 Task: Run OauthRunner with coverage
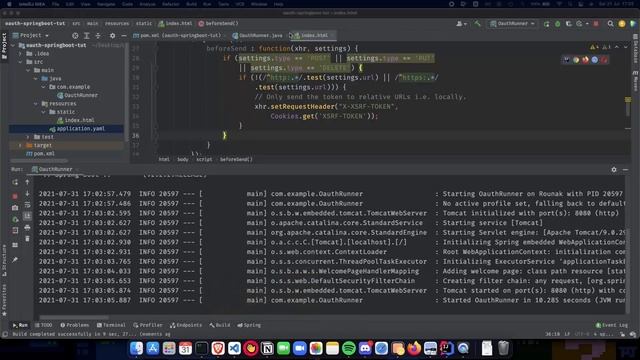[x=569, y=24]
